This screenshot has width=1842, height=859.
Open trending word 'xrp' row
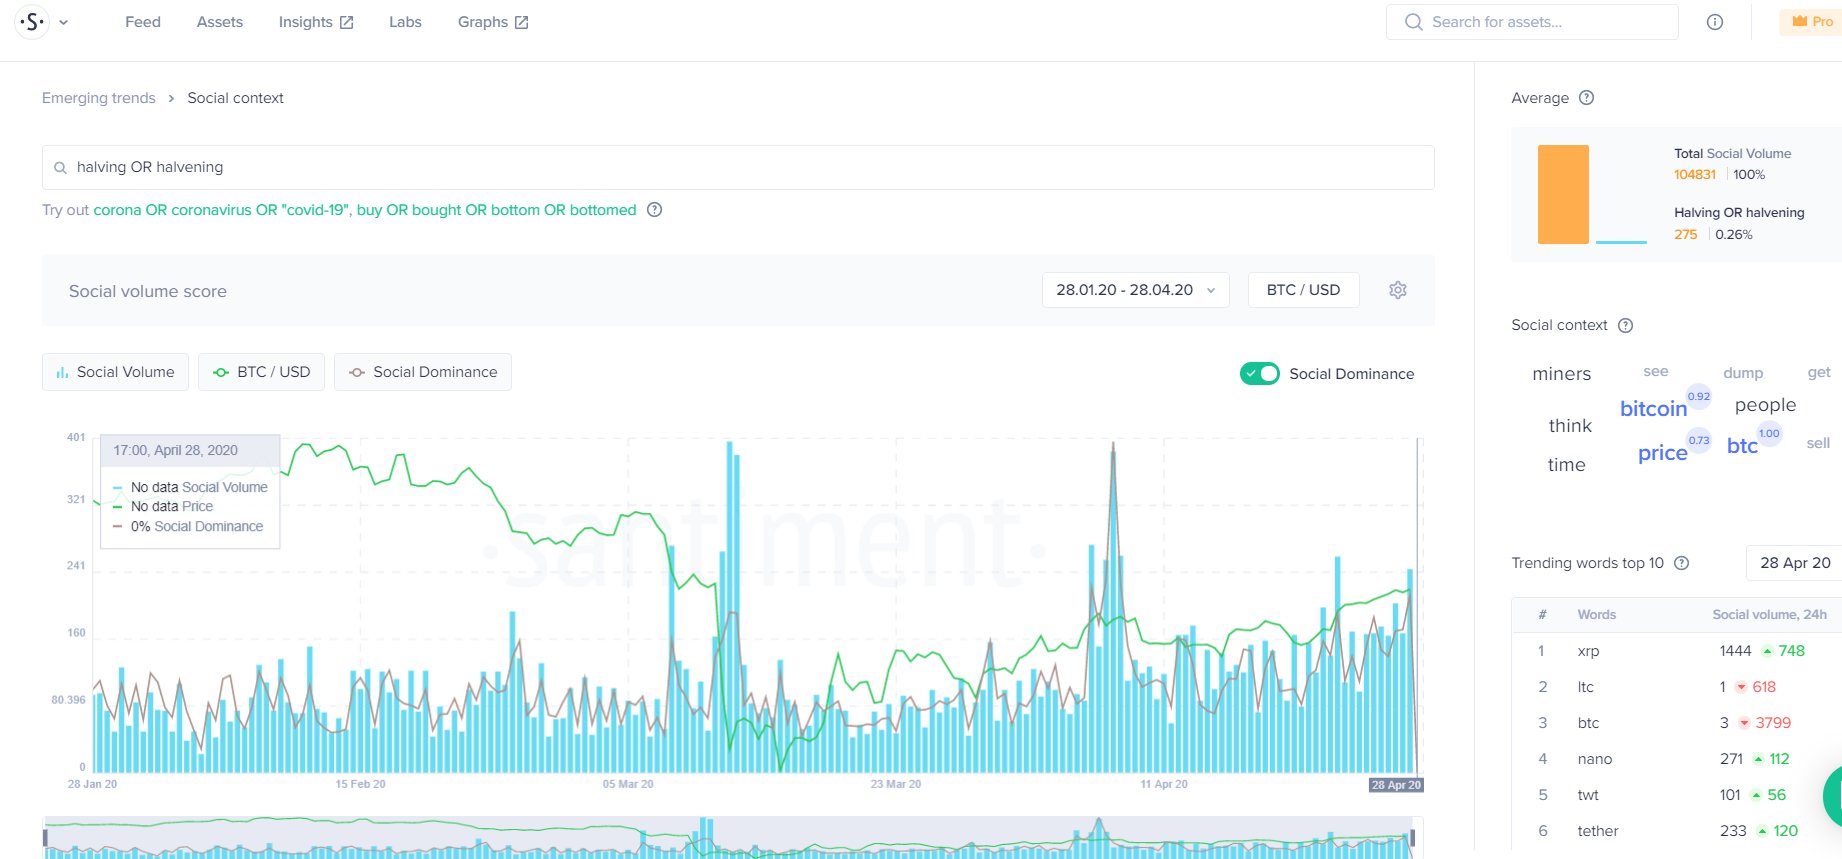pyautogui.click(x=1677, y=651)
